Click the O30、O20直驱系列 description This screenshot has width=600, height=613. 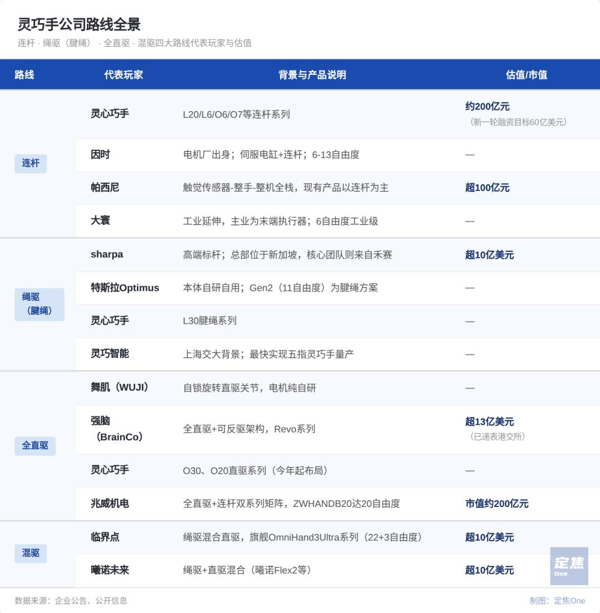click(255, 470)
